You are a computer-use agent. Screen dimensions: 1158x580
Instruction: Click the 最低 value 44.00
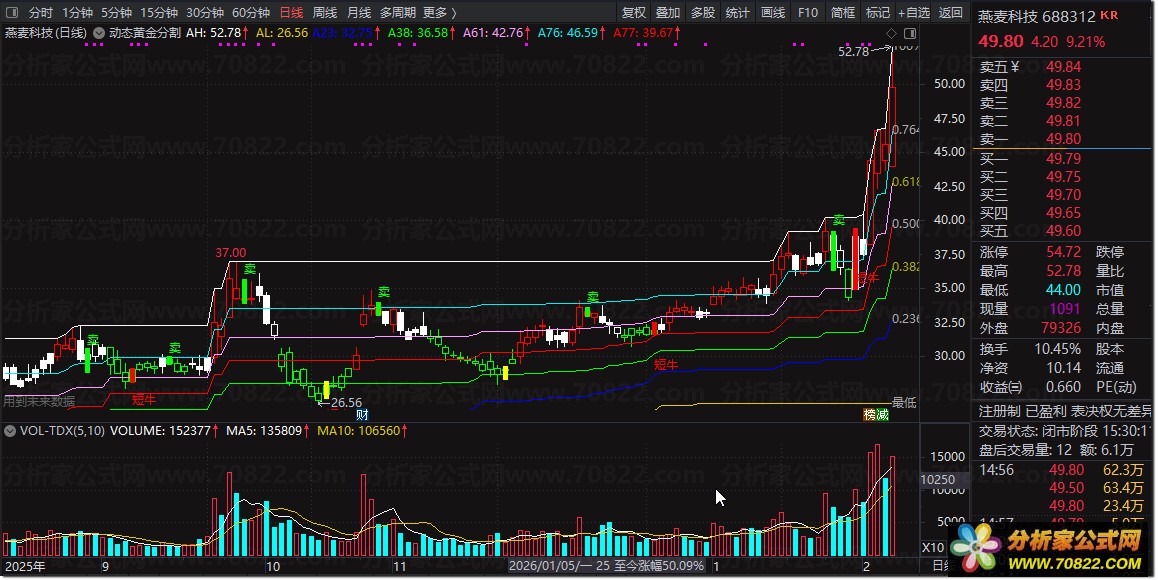coord(1063,290)
